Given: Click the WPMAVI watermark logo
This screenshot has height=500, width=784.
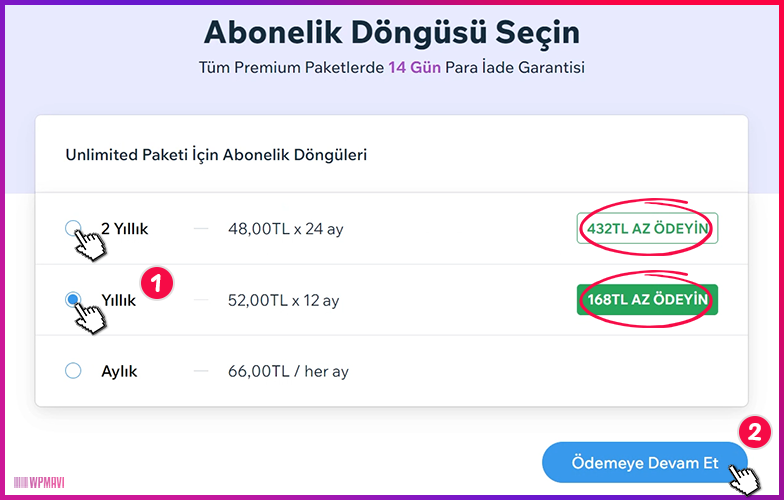Looking at the screenshot, I should point(39,482).
